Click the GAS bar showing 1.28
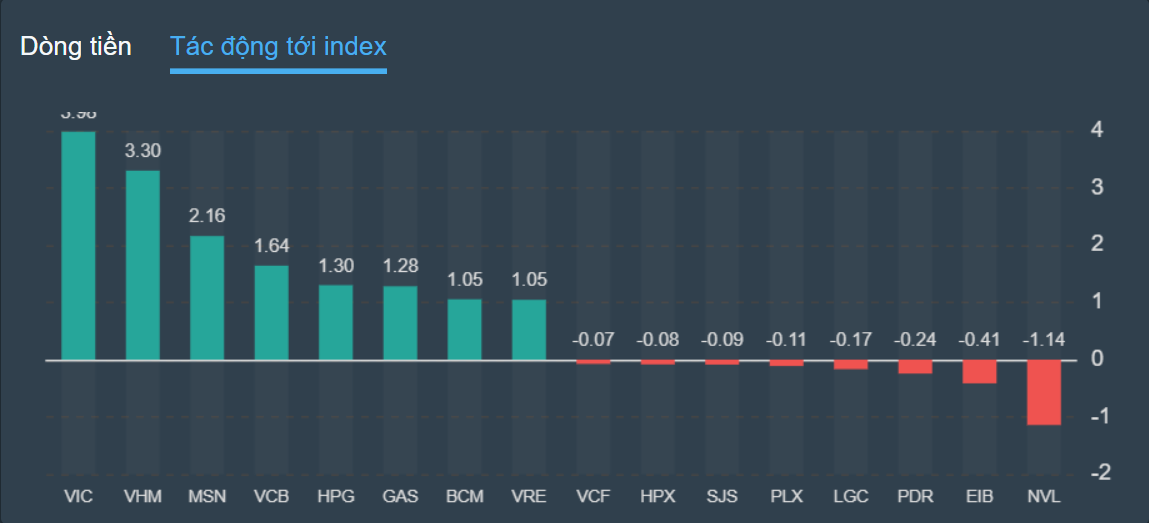Image resolution: width=1149 pixels, height=523 pixels. coord(400,323)
